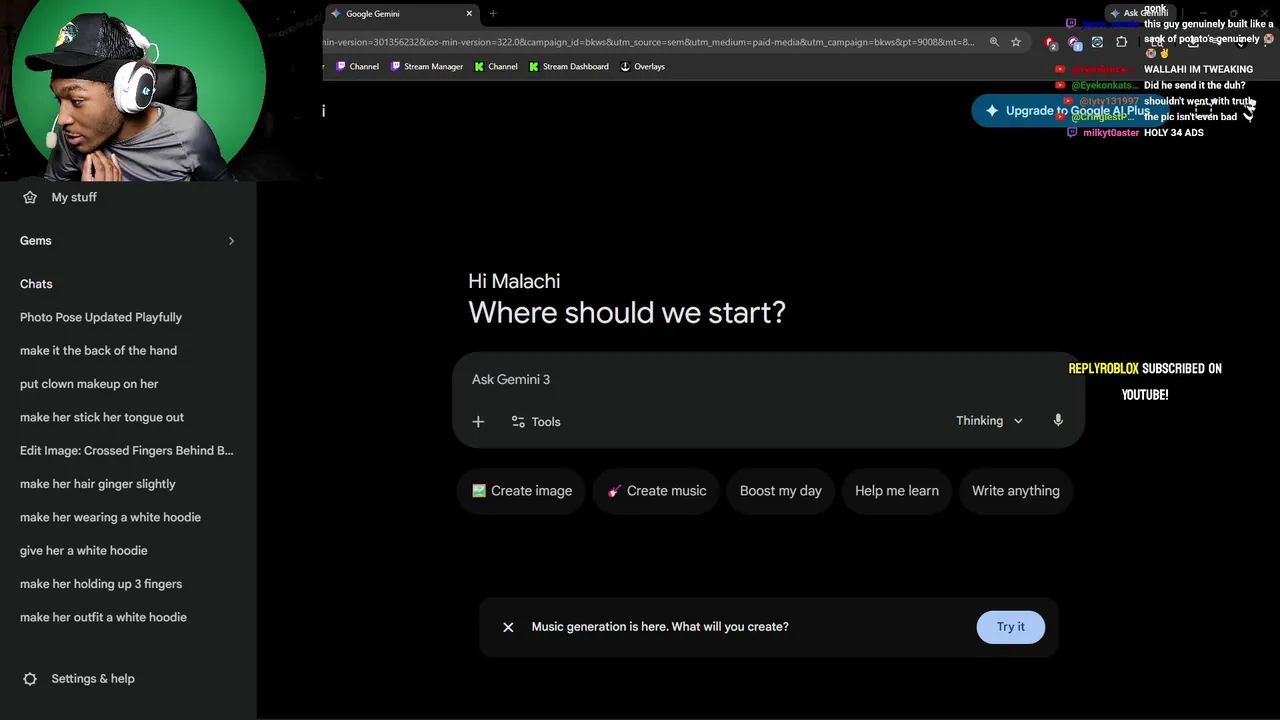This screenshot has height=720, width=1280.
Task: Close the Google Gemini browser tab
Action: [469, 14]
